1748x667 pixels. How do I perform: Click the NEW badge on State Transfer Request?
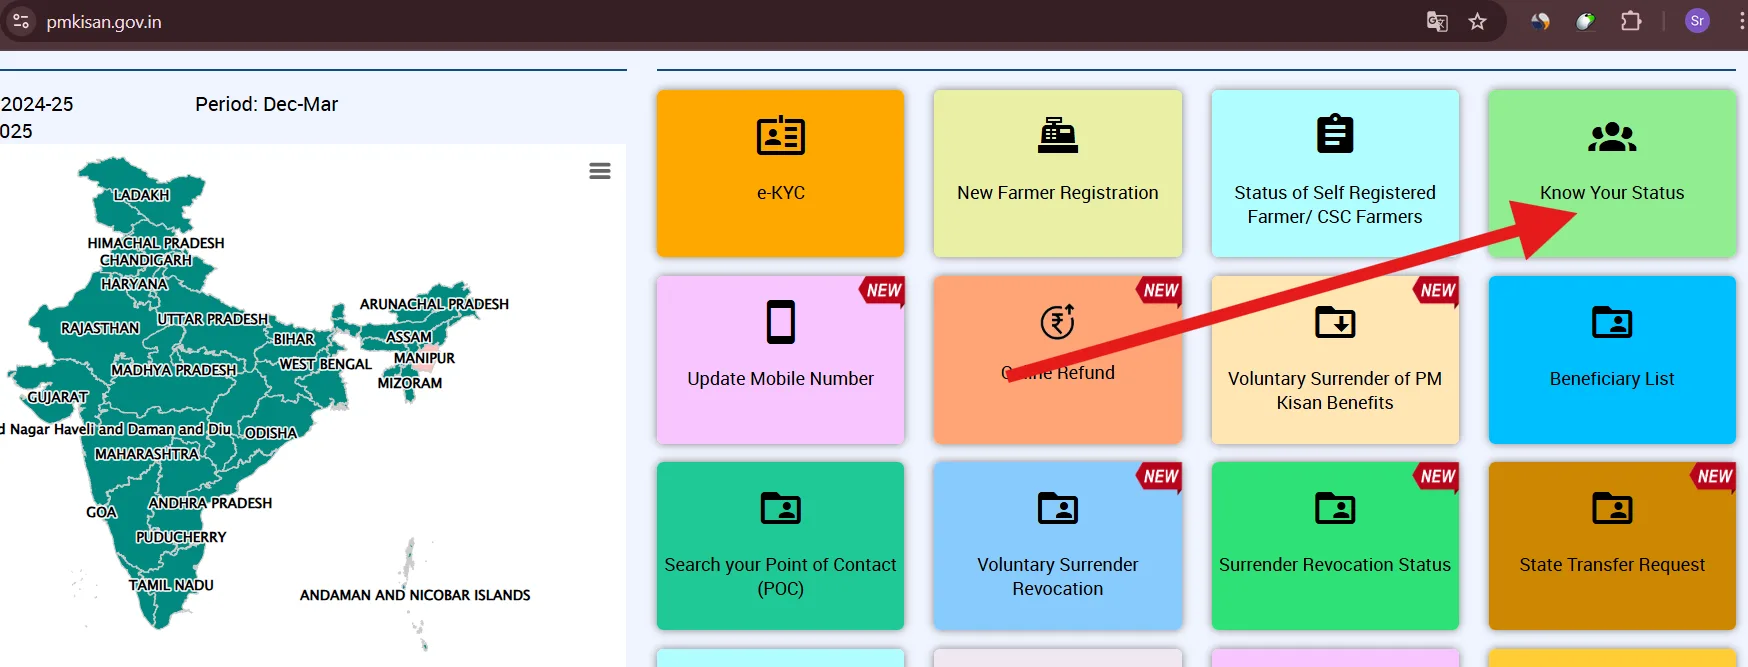1714,477
